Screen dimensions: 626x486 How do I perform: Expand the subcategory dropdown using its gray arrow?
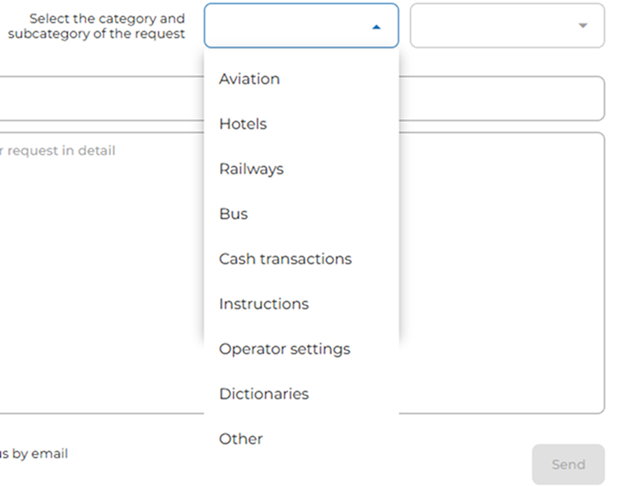(583, 26)
